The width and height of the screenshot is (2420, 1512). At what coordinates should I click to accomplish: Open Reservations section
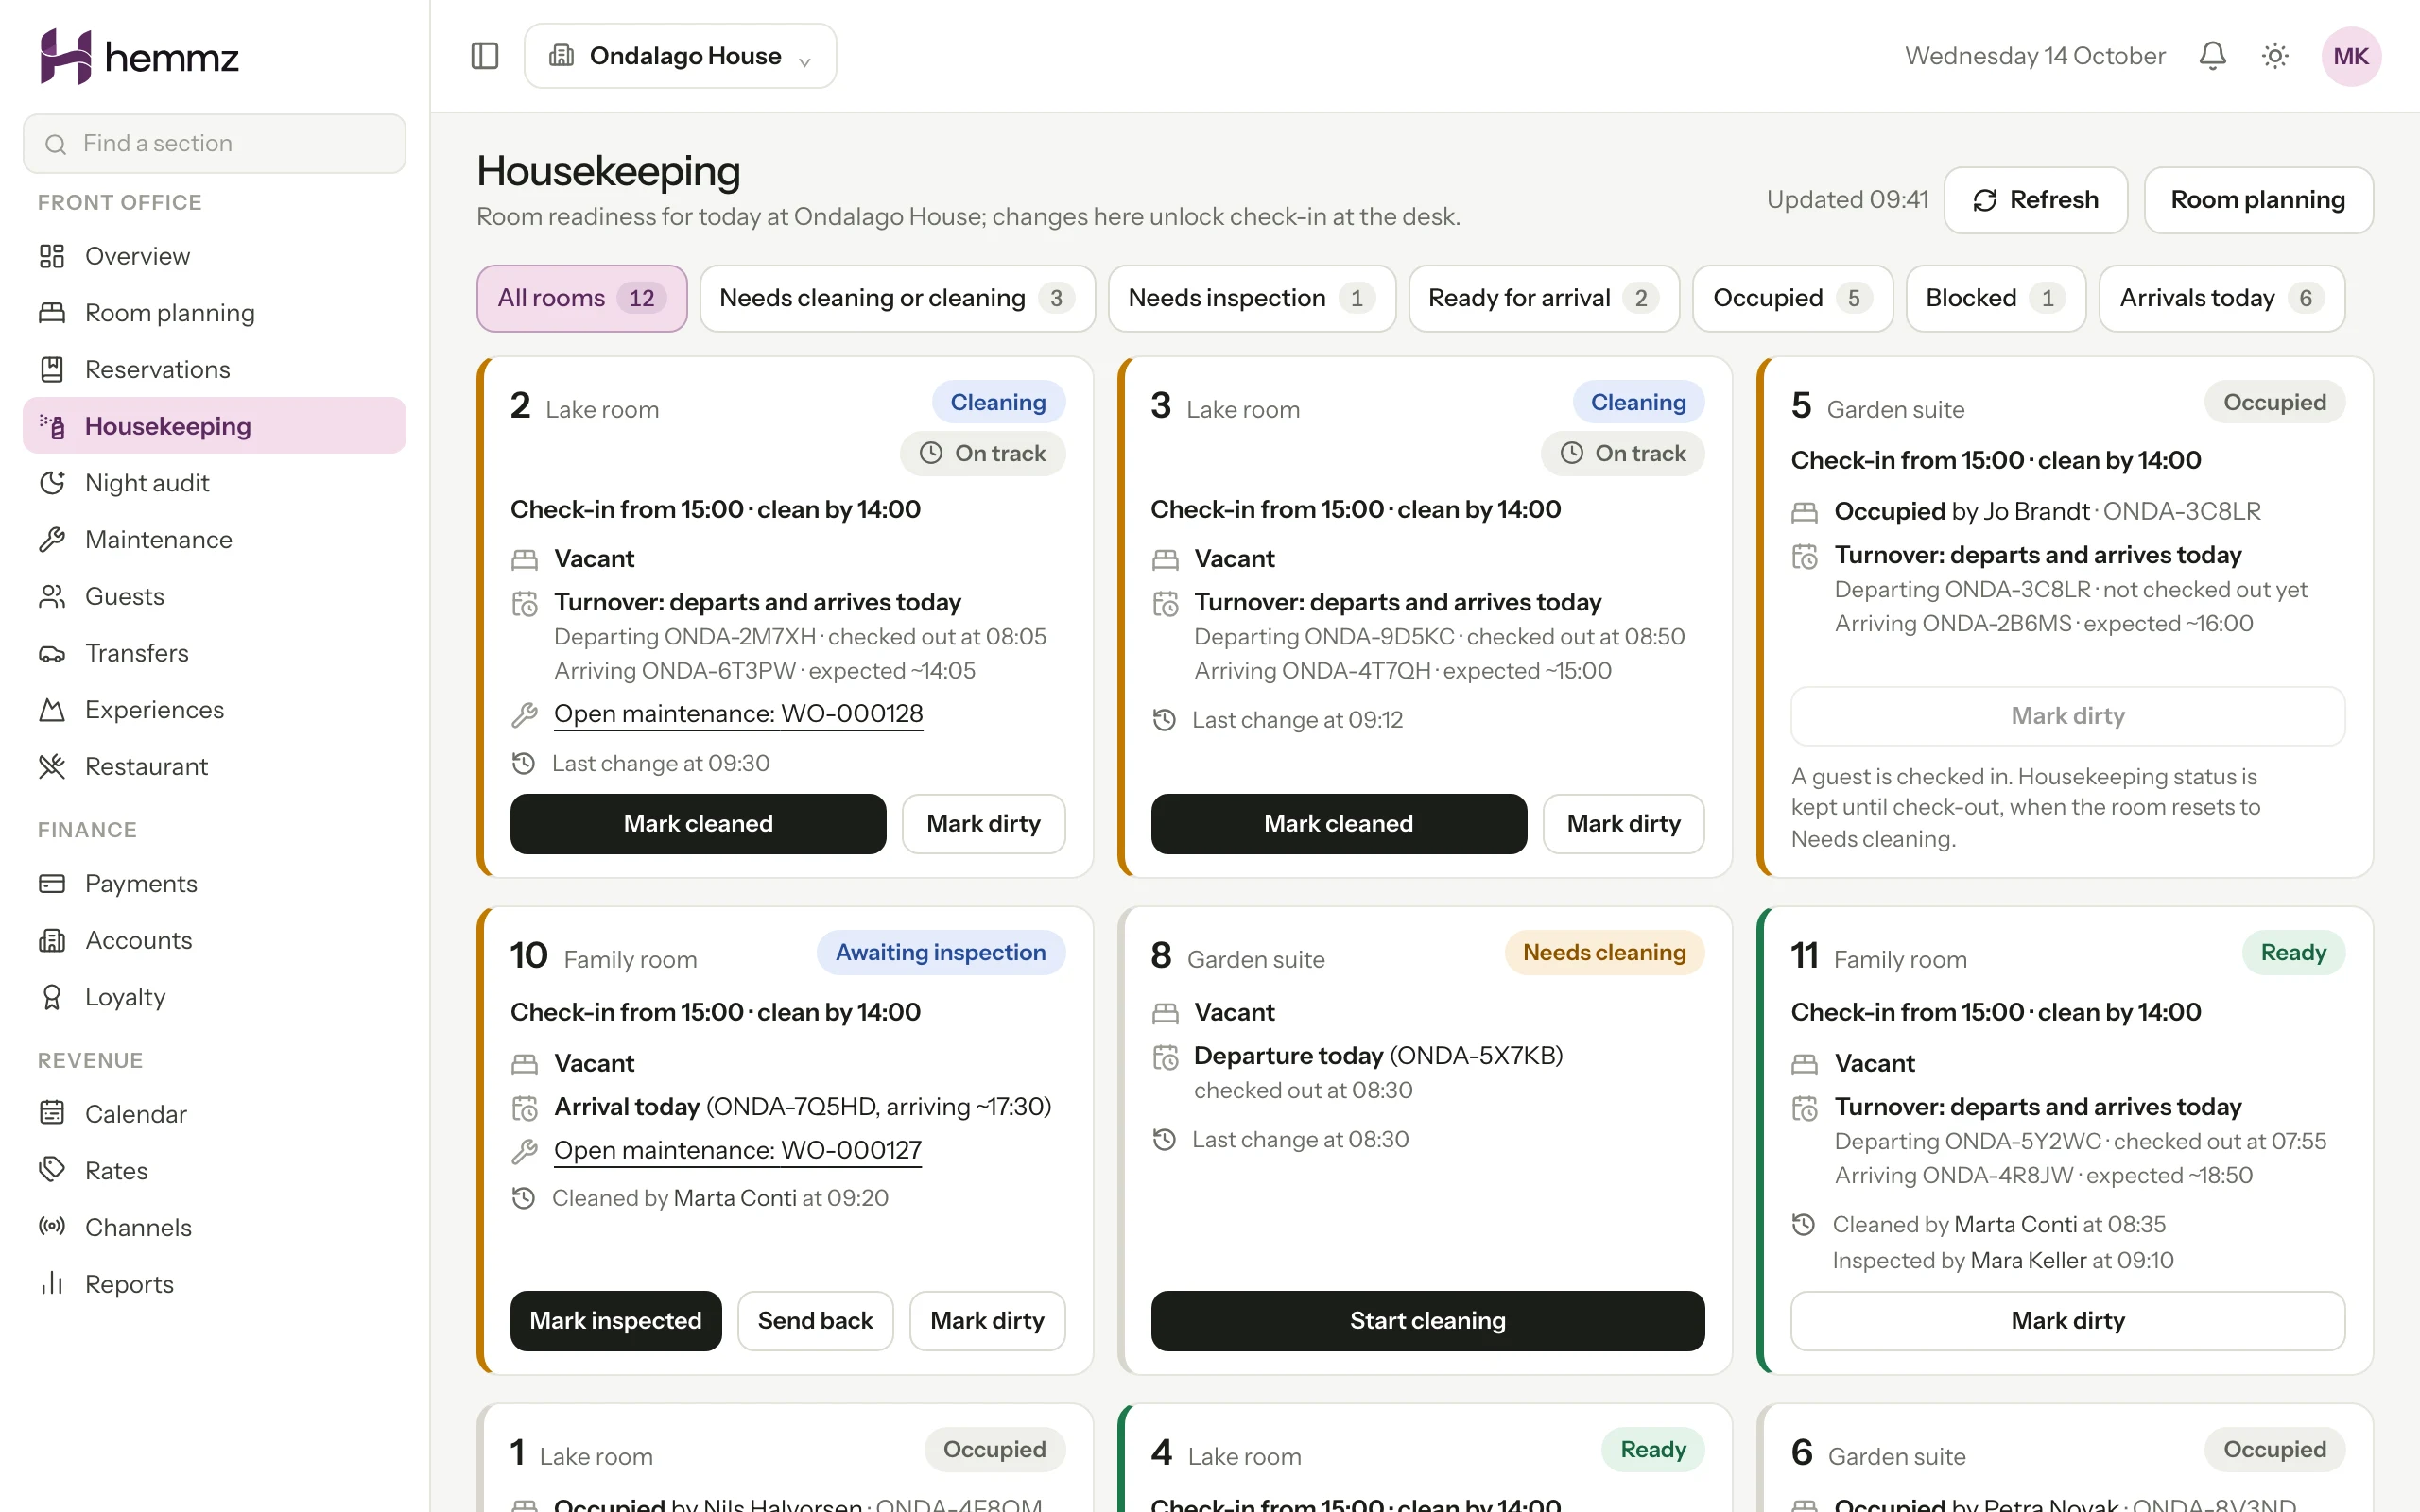coord(214,369)
